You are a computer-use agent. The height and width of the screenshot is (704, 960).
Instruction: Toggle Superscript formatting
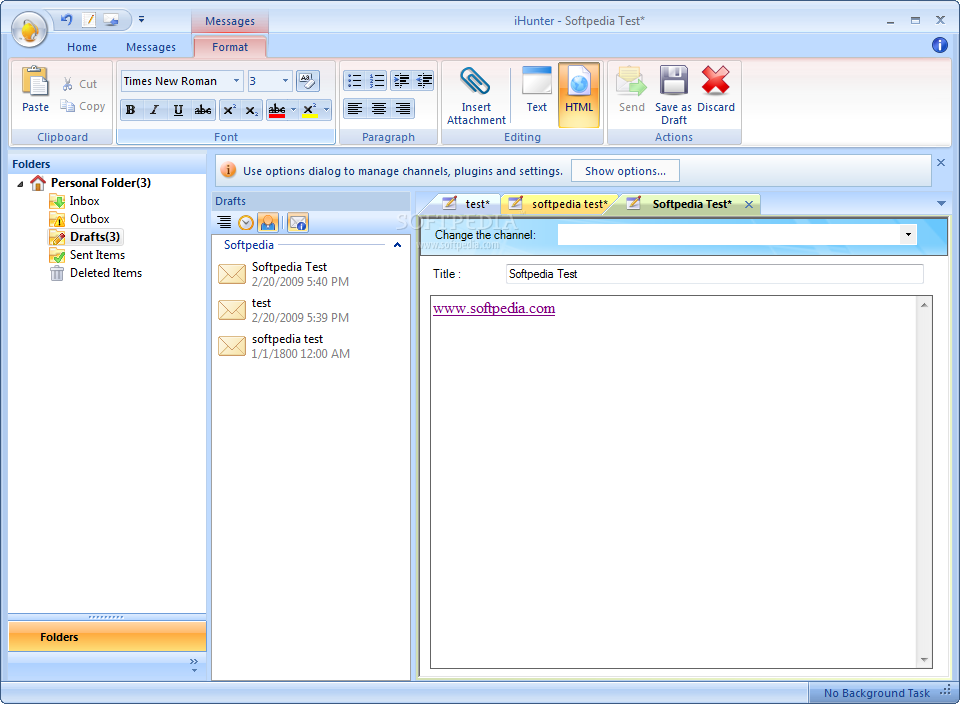click(229, 110)
